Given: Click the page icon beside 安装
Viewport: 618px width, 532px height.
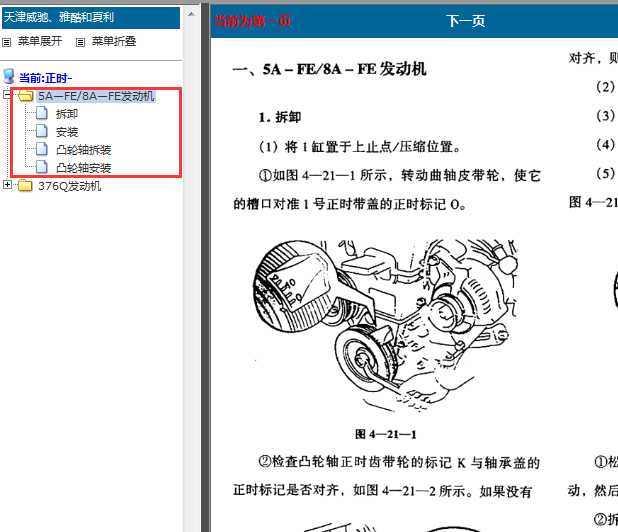Looking at the screenshot, I should click(42, 131).
